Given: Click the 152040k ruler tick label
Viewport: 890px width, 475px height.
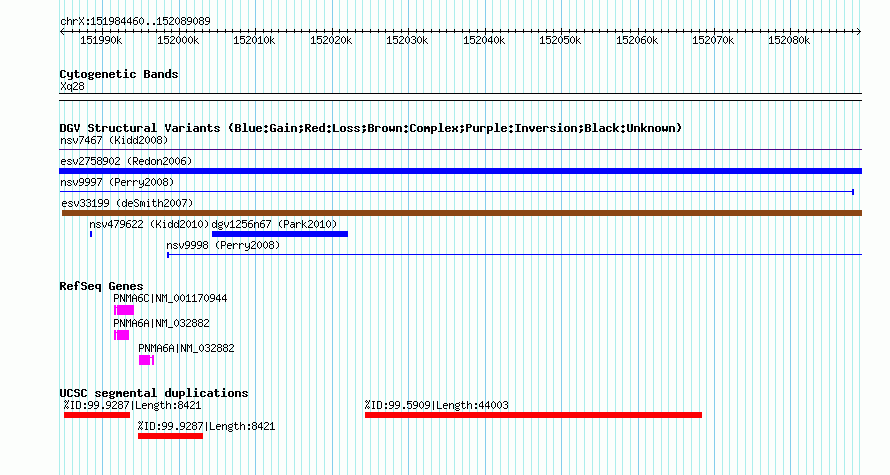Looking at the screenshot, I should coord(484,40).
